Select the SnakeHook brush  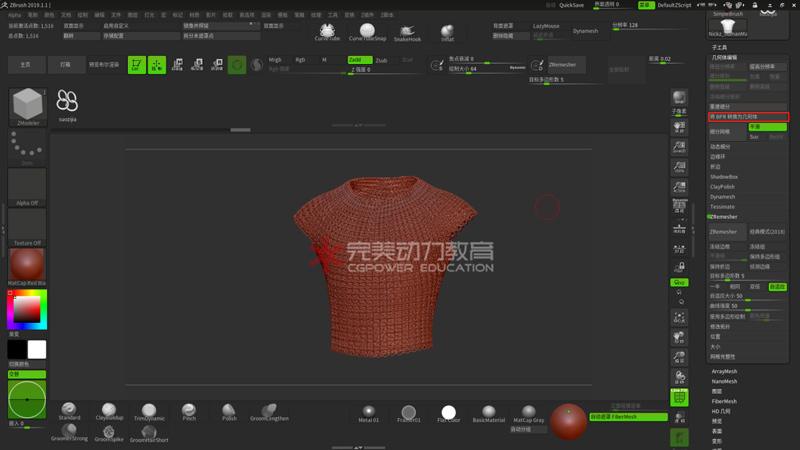(407, 32)
